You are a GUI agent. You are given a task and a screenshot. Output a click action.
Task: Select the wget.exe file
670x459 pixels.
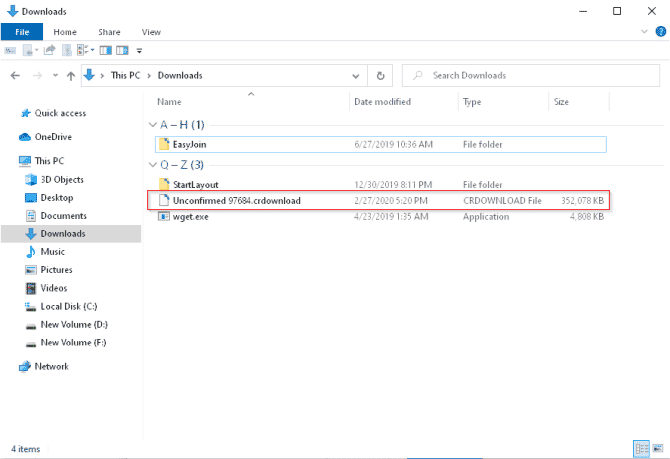(x=381, y=217)
